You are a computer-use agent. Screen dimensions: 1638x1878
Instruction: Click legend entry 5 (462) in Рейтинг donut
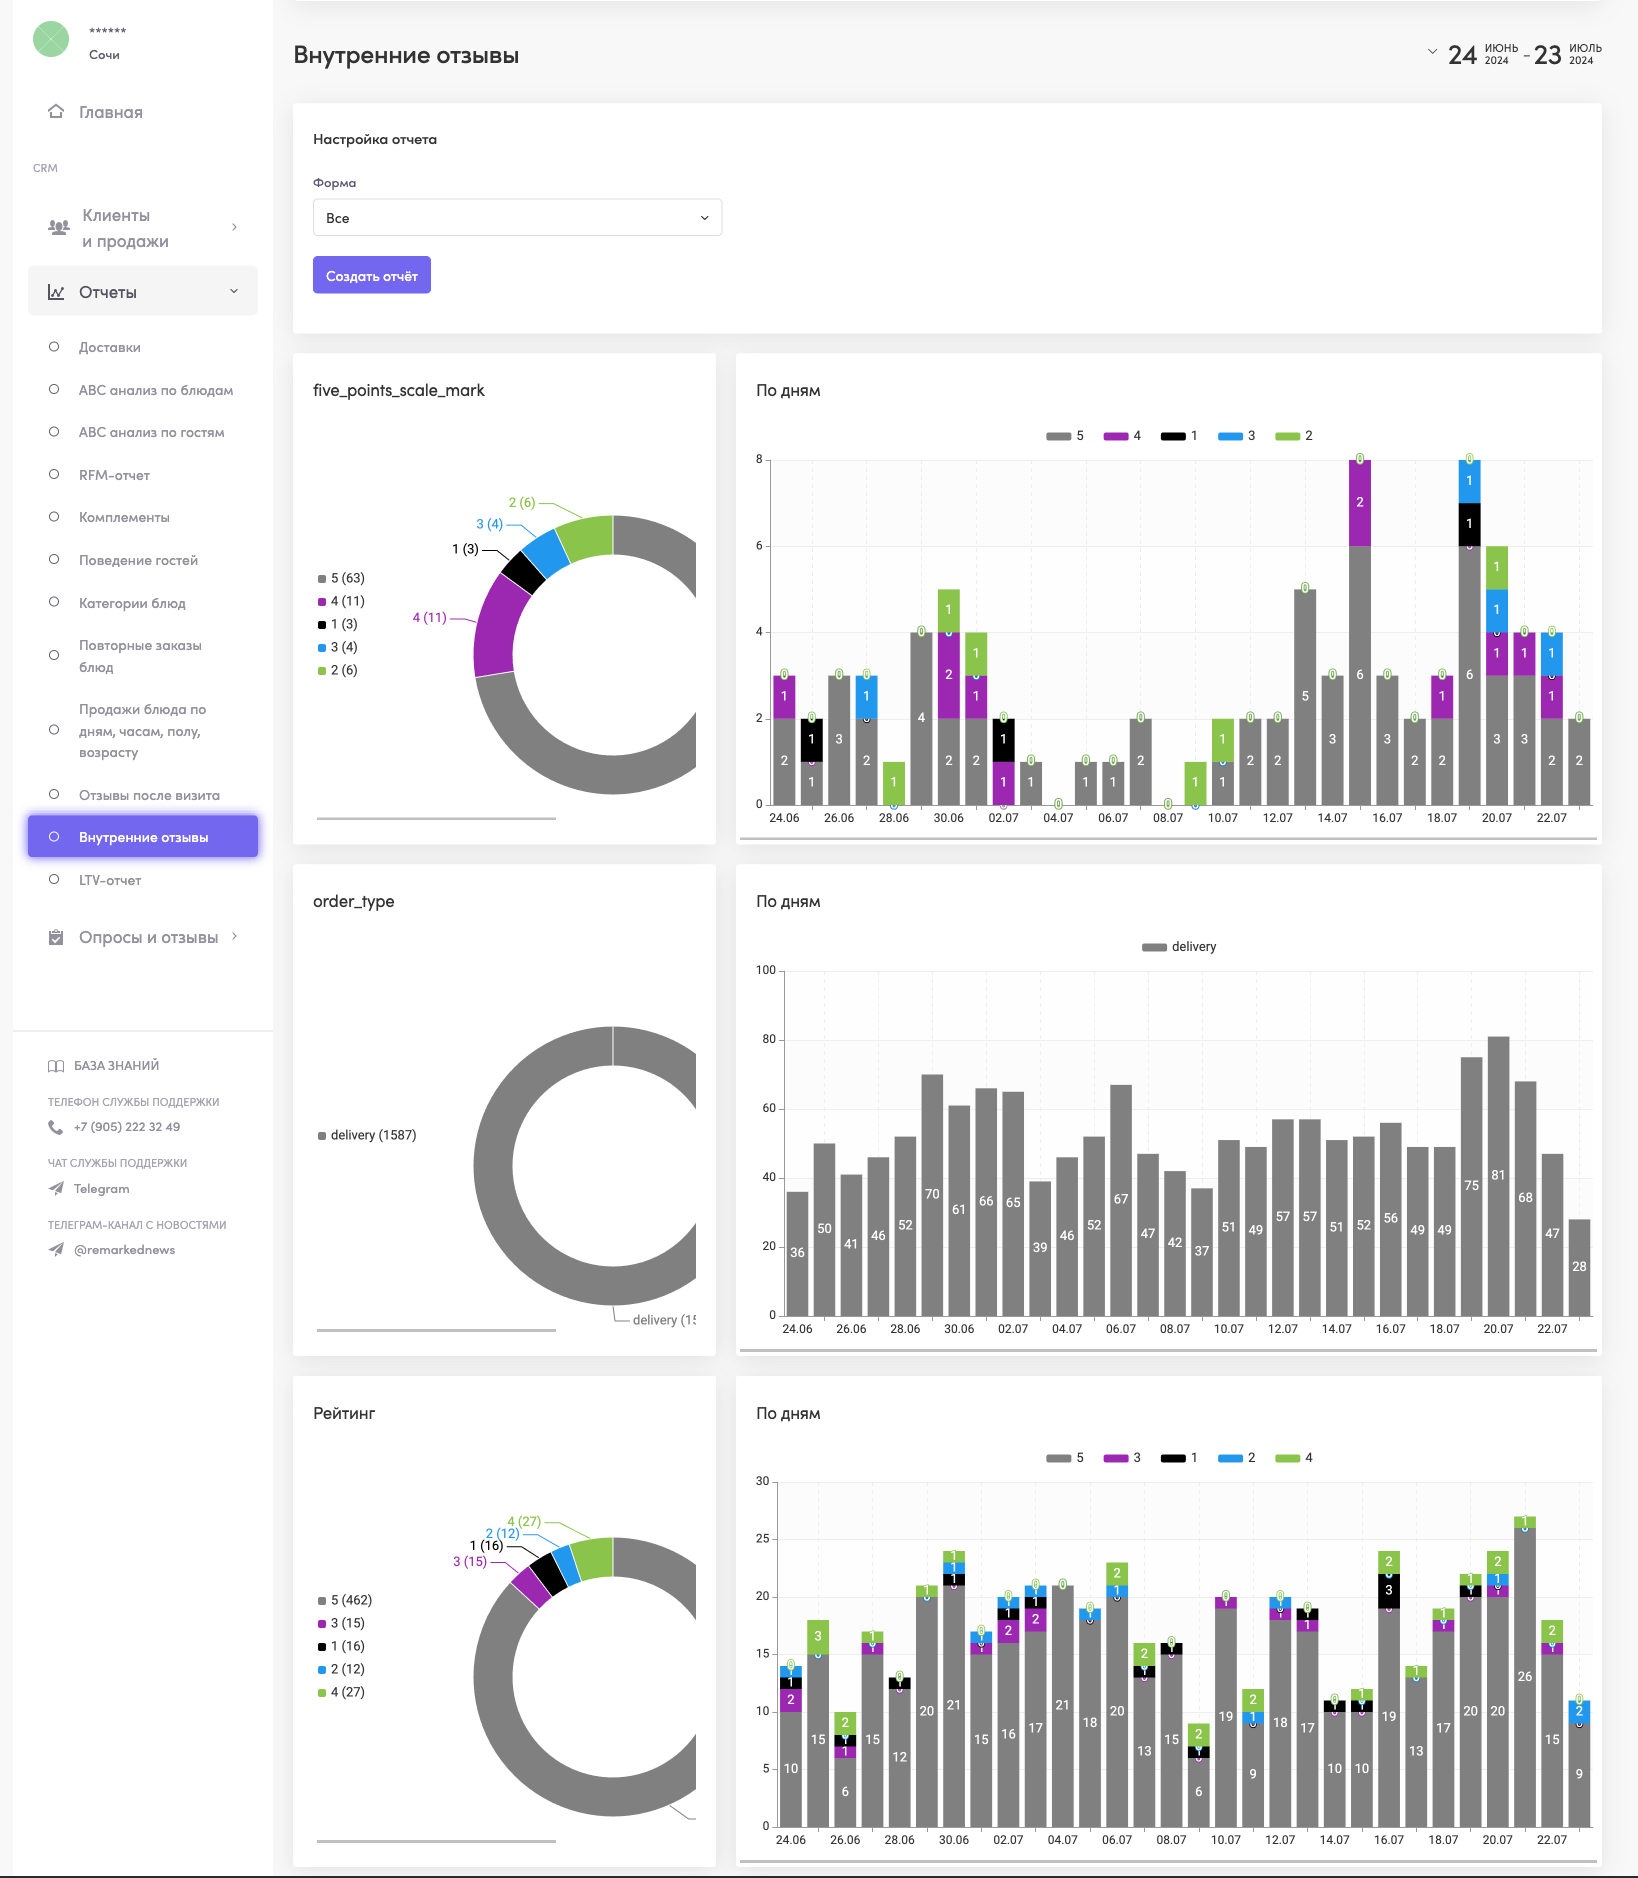[345, 1600]
